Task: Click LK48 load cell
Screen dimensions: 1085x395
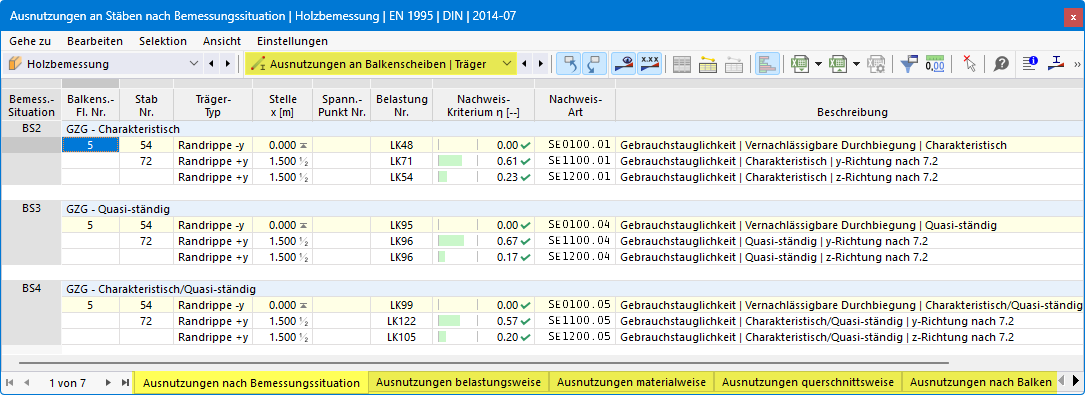Action: tap(401, 145)
